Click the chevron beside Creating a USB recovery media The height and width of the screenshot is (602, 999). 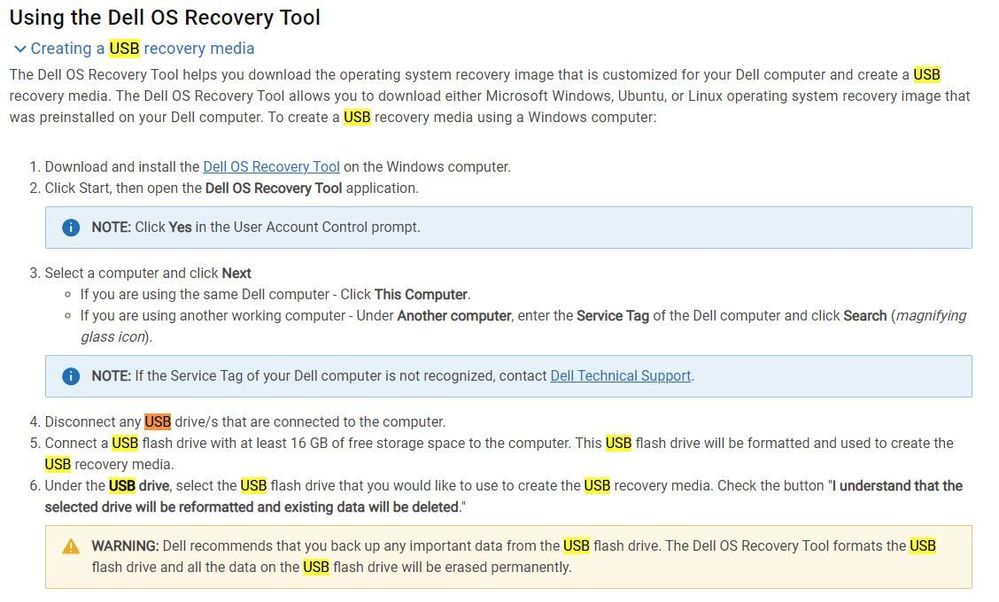(x=20, y=49)
